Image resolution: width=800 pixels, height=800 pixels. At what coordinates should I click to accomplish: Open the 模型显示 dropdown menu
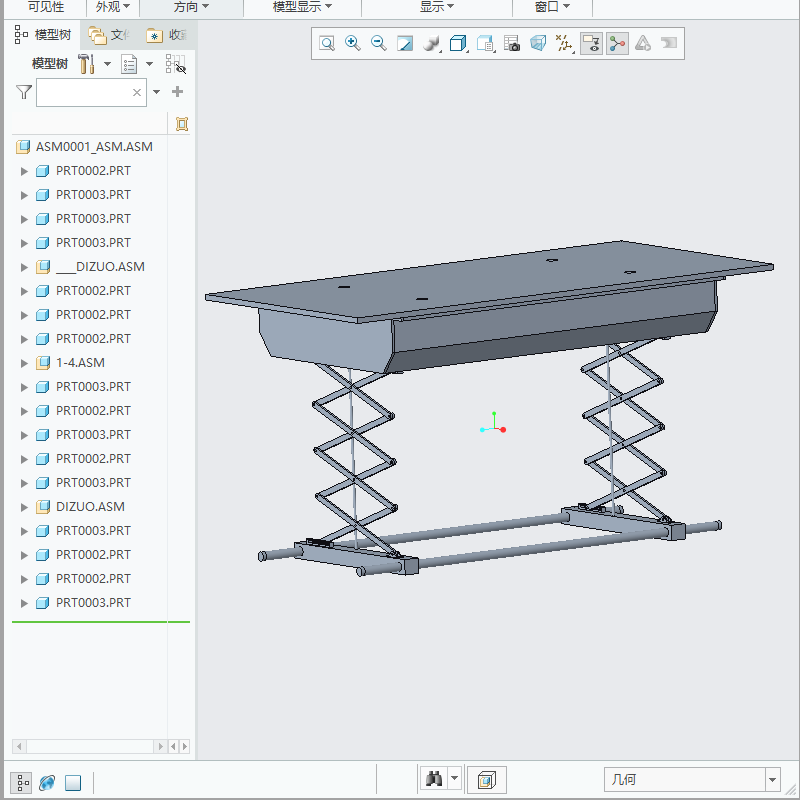(303, 7)
